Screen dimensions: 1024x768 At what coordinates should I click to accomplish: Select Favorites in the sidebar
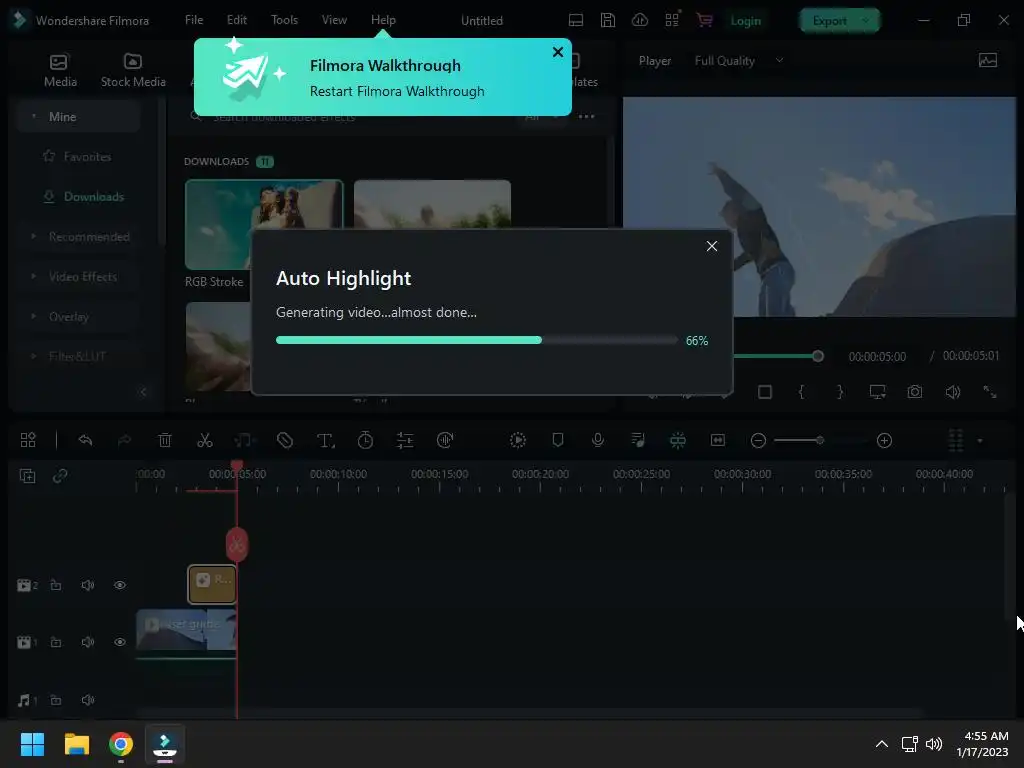77,157
